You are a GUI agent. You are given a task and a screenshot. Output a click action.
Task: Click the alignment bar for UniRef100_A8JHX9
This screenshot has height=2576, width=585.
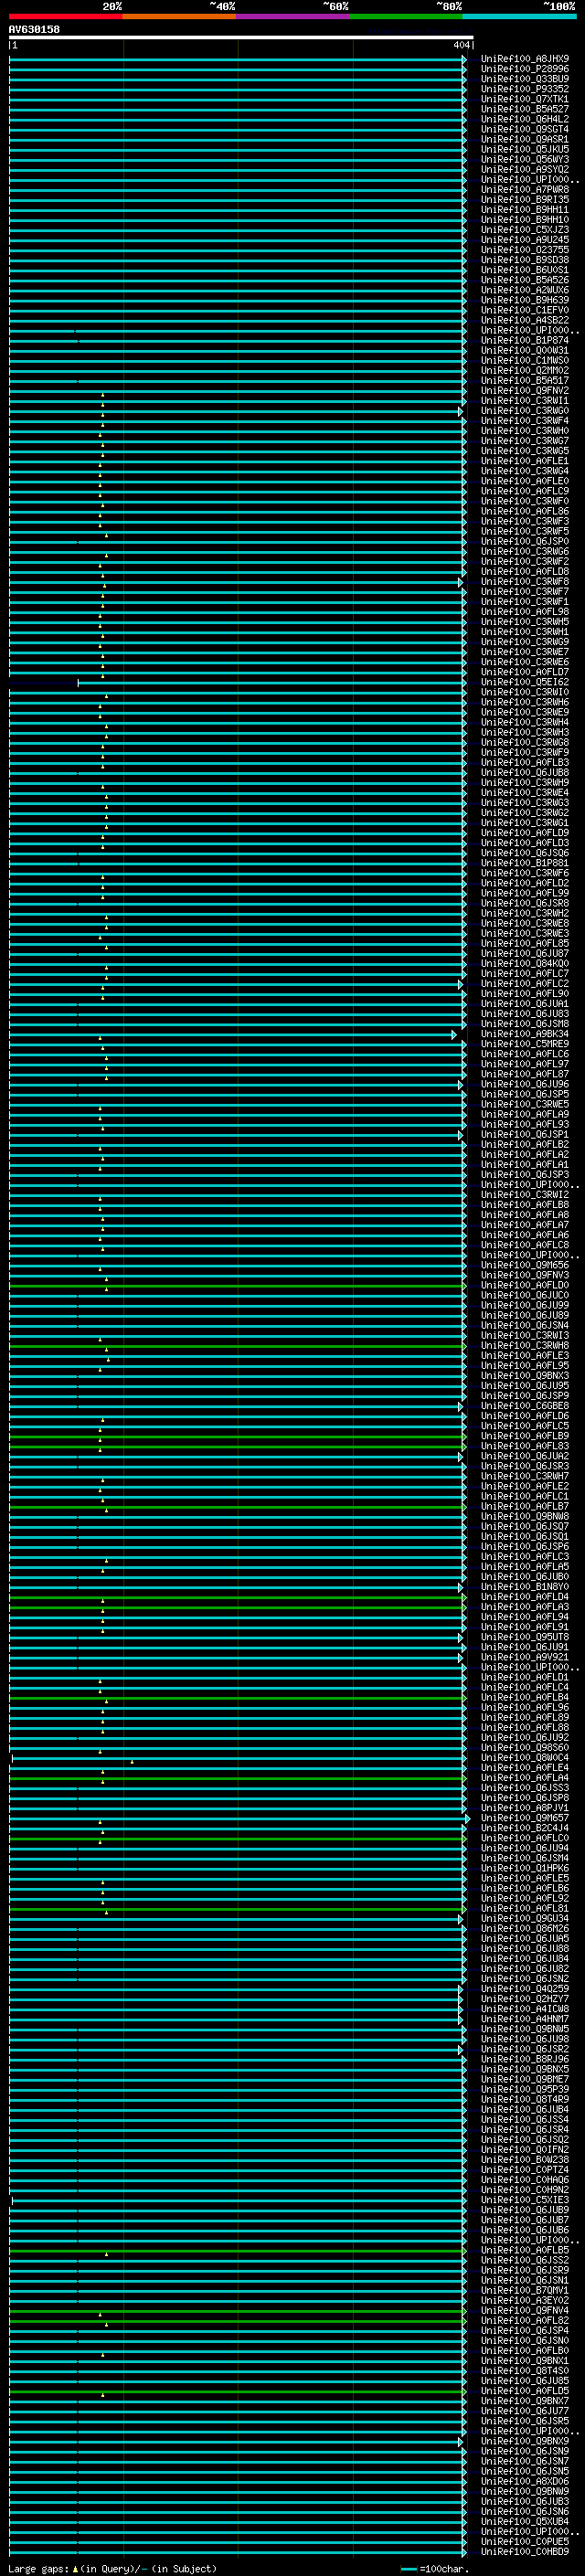coord(237,60)
